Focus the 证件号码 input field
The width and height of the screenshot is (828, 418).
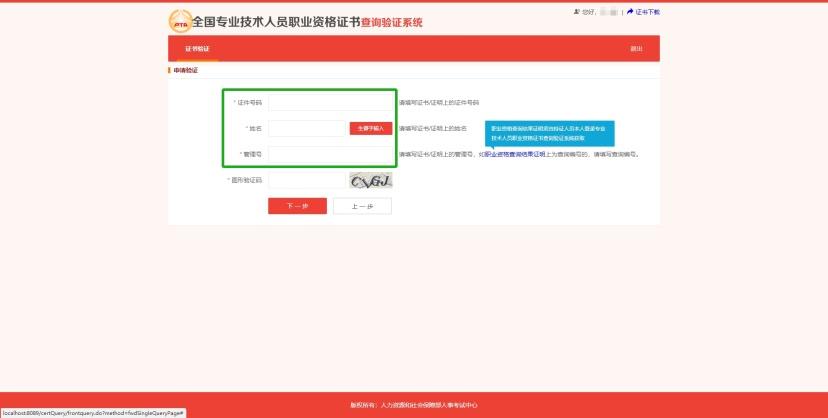[x=330, y=103]
